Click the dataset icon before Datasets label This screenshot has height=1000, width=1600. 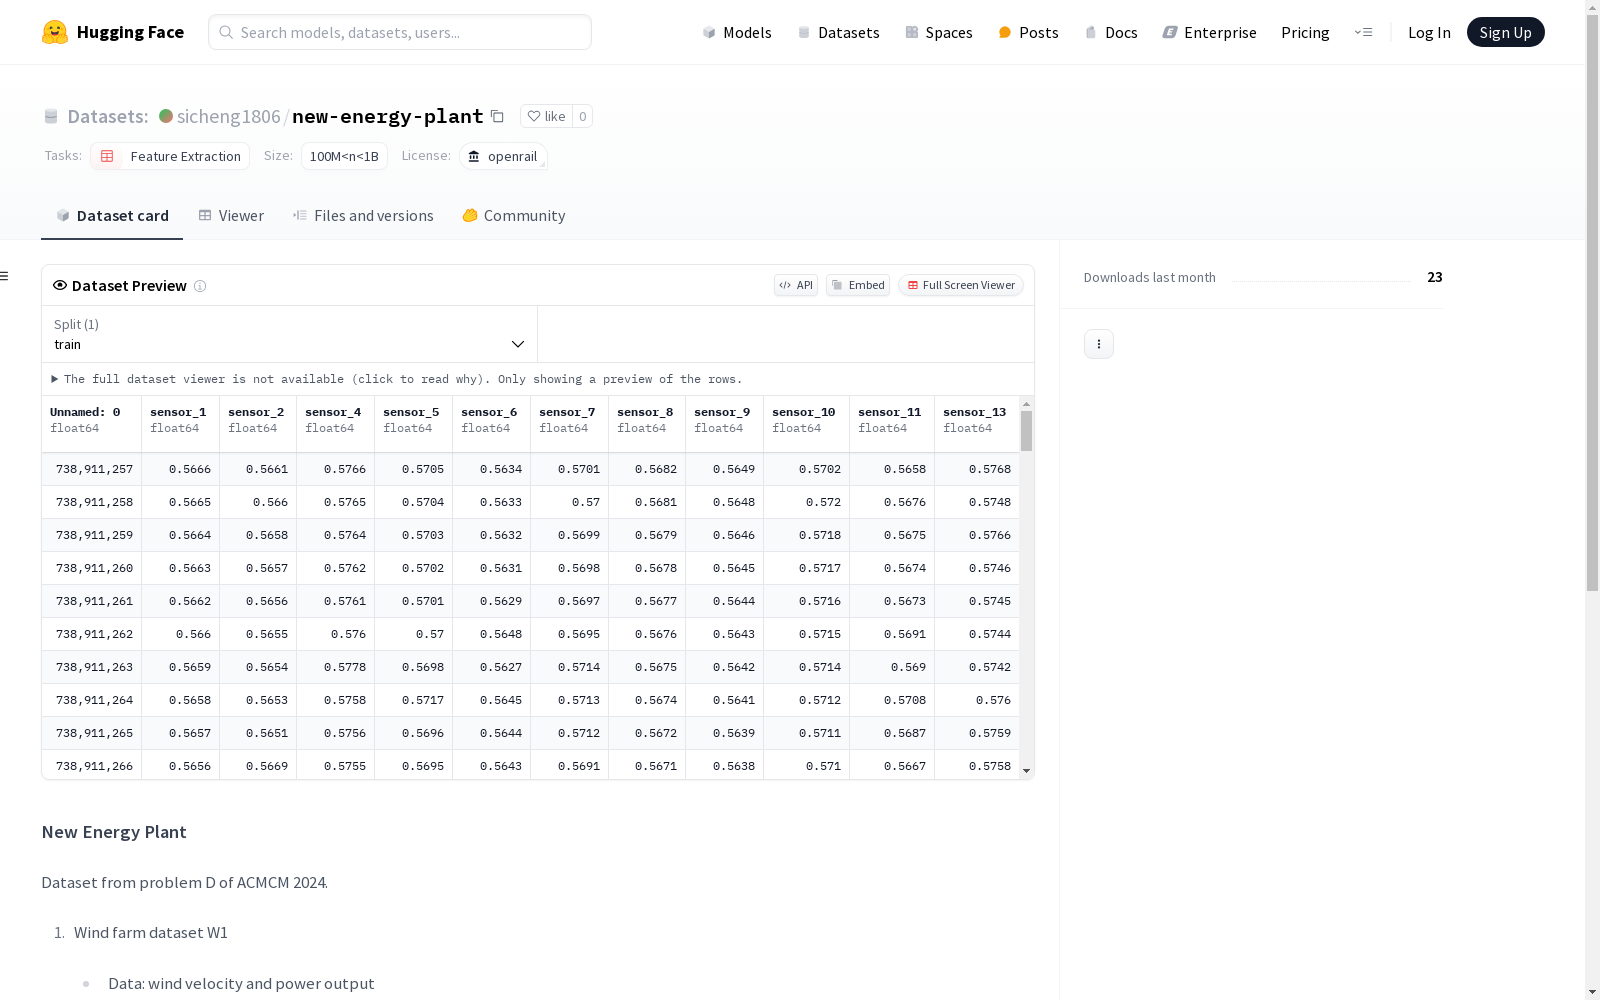[51, 116]
